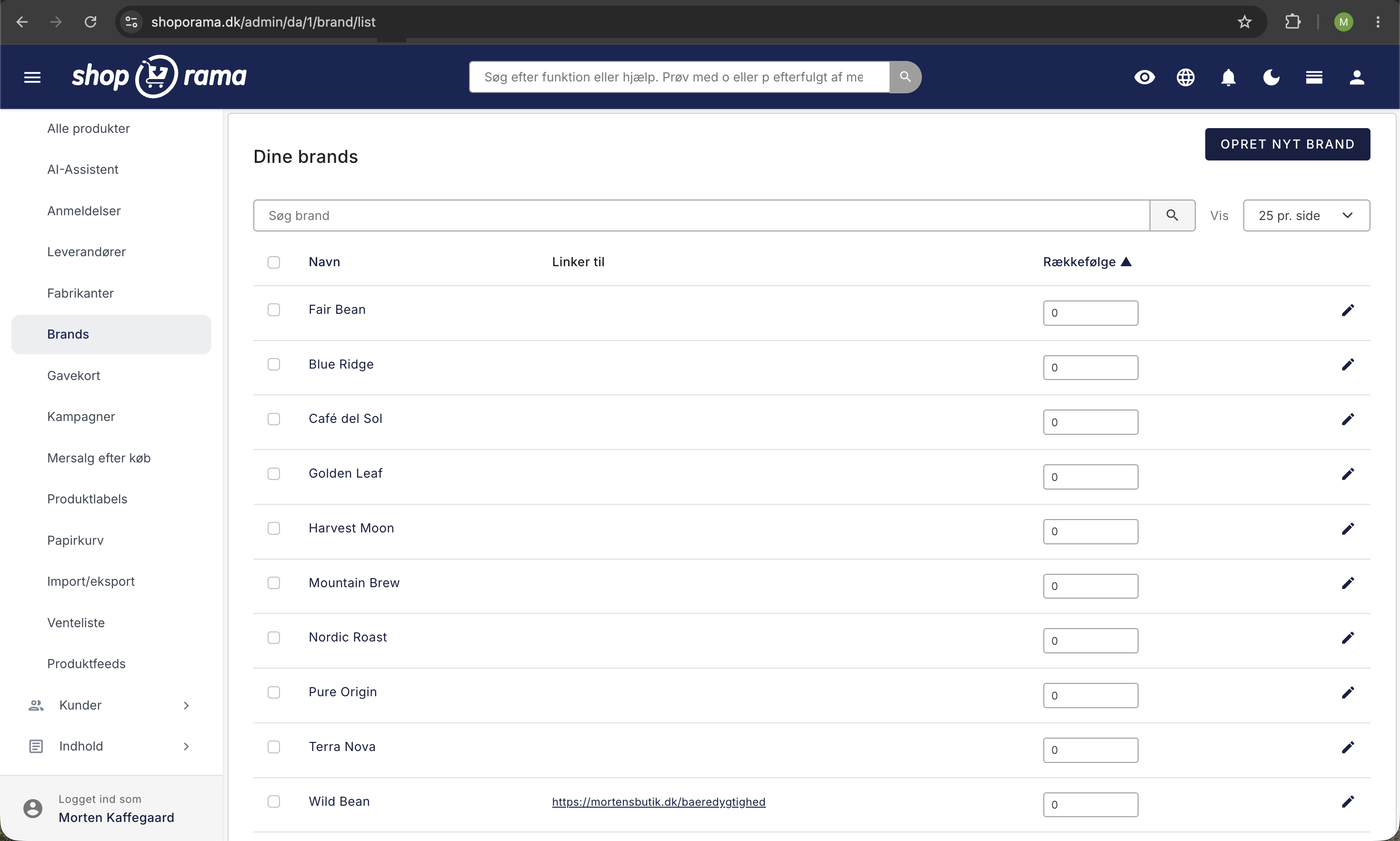This screenshot has width=1400, height=841.
Task: Open the 25 pr. side dropdown
Action: [x=1306, y=215]
